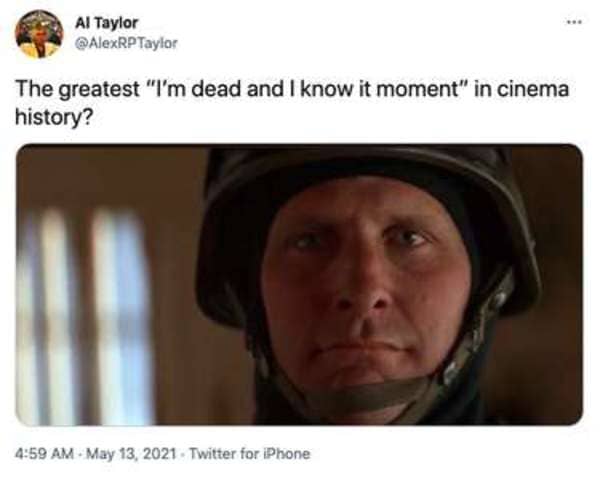The width and height of the screenshot is (600, 478).
Task: Click the words "know it moment"
Action: click(379, 90)
